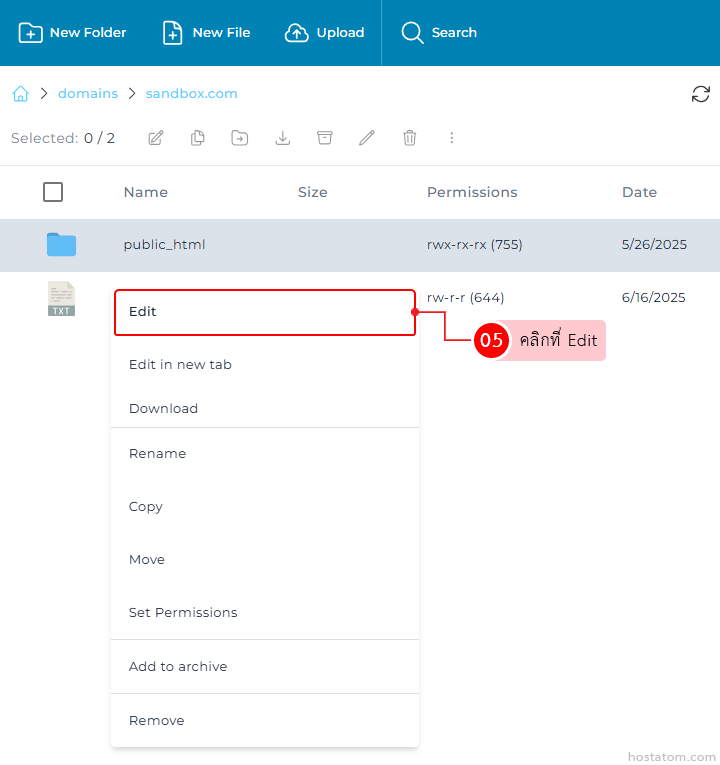Tick the select-all checkbox in header
The width and height of the screenshot is (720, 765).
click(53, 192)
